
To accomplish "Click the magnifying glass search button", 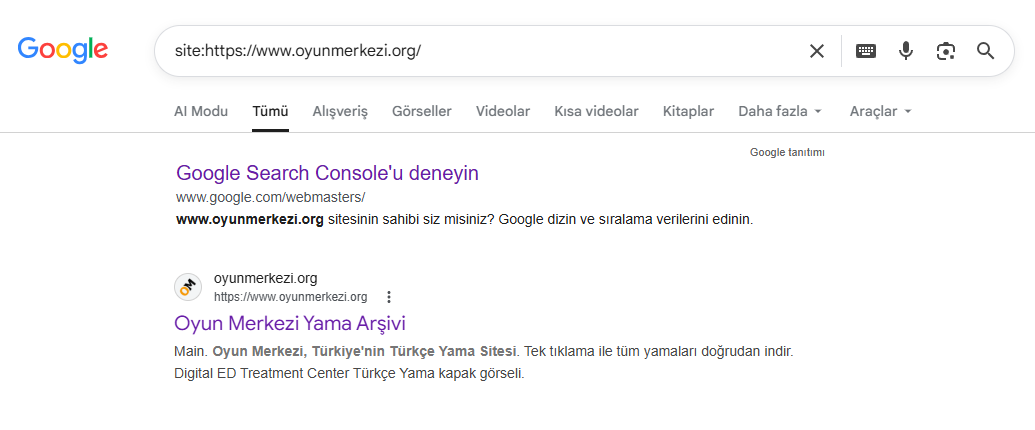I will click(985, 51).
